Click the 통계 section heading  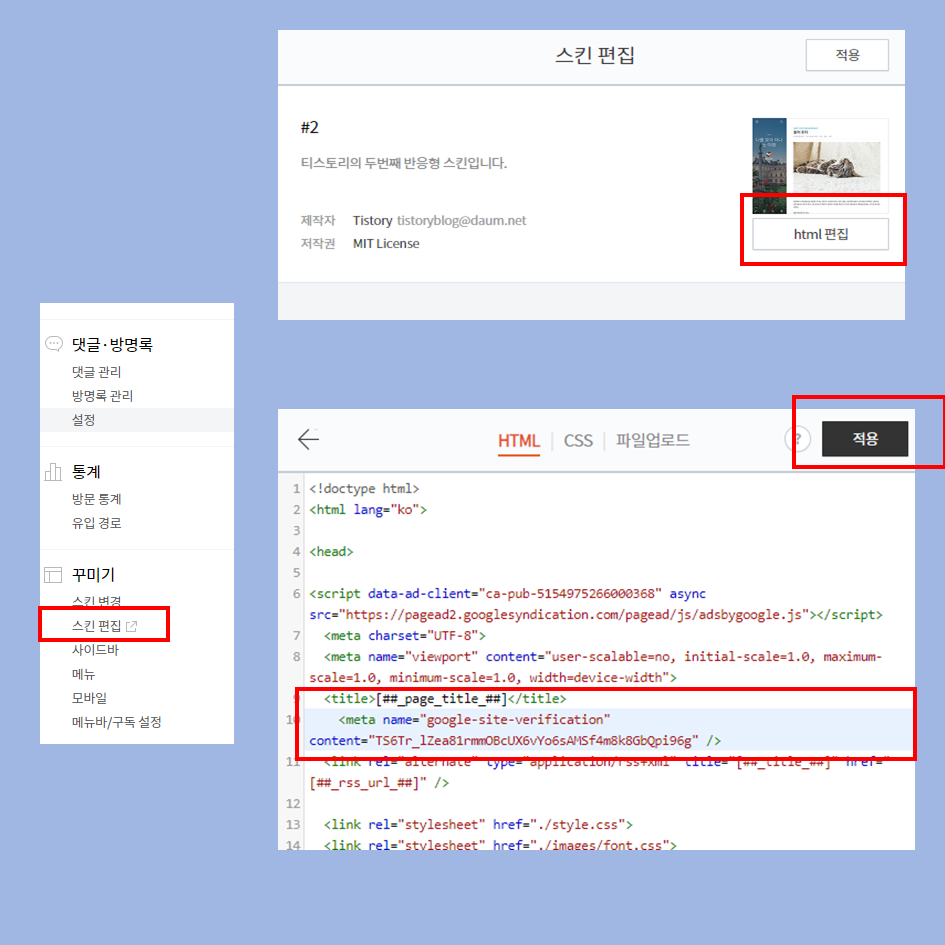86,472
